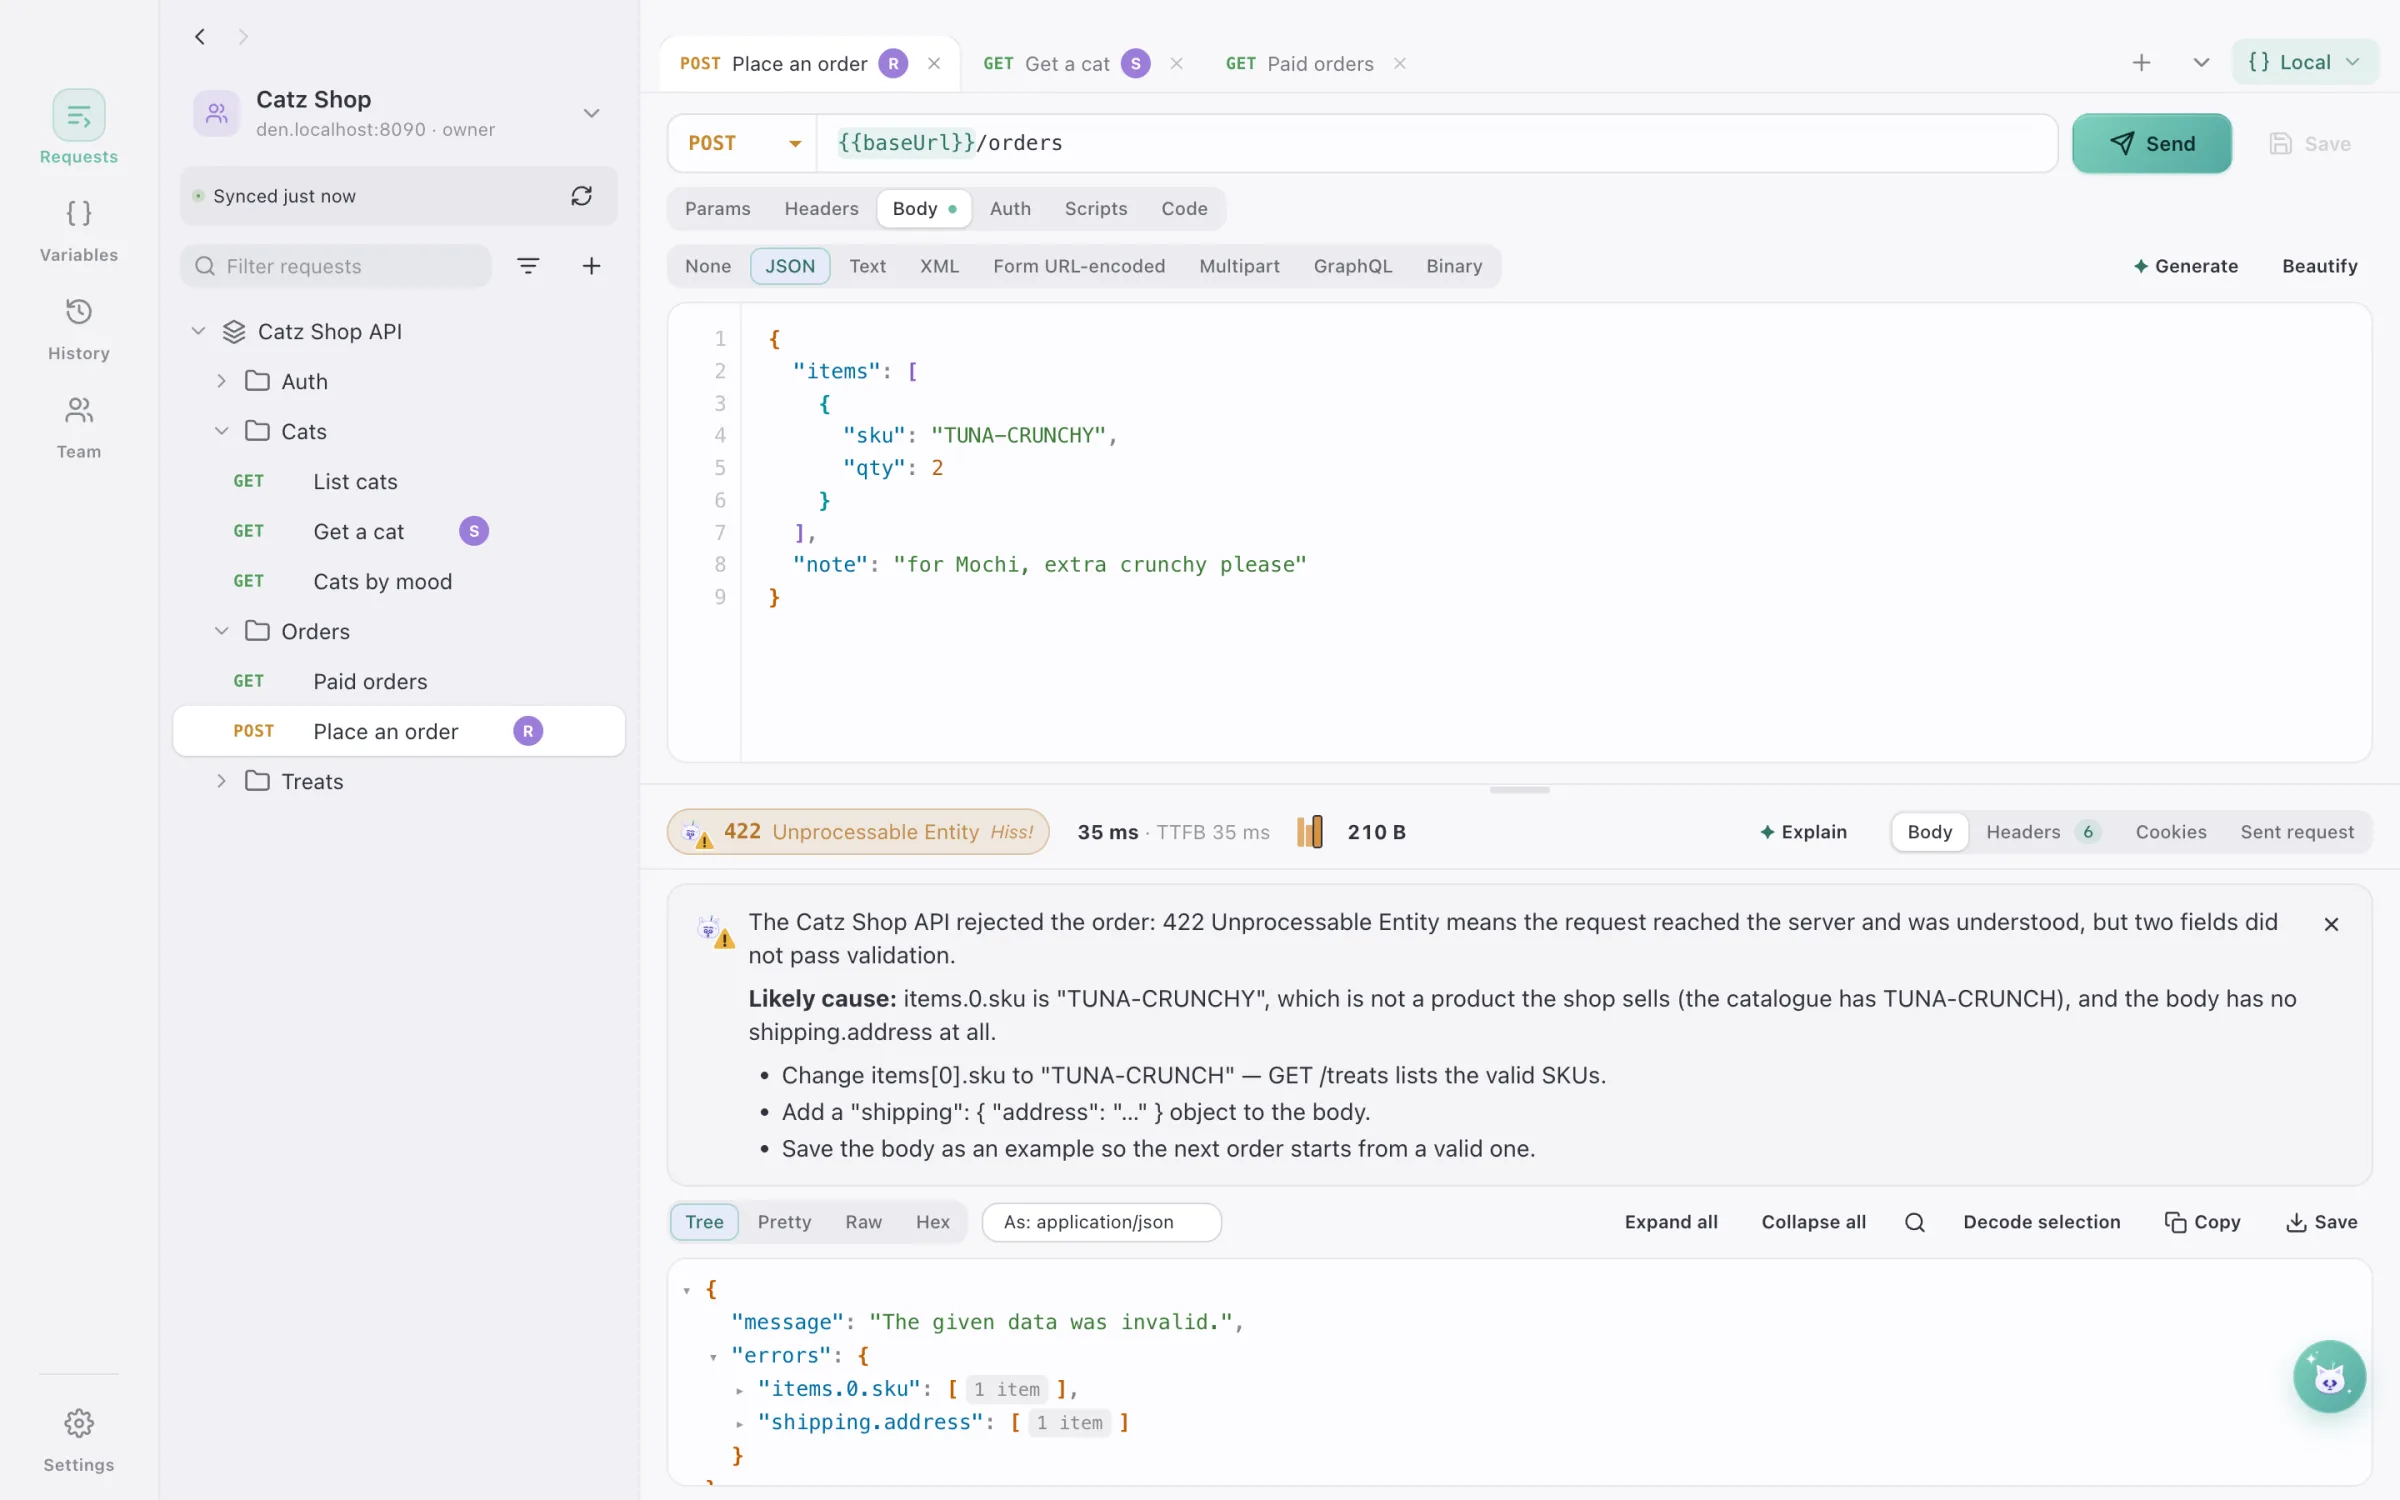Add a new request with plus icon
The width and height of the screenshot is (2400, 1500).
point(591,266)
